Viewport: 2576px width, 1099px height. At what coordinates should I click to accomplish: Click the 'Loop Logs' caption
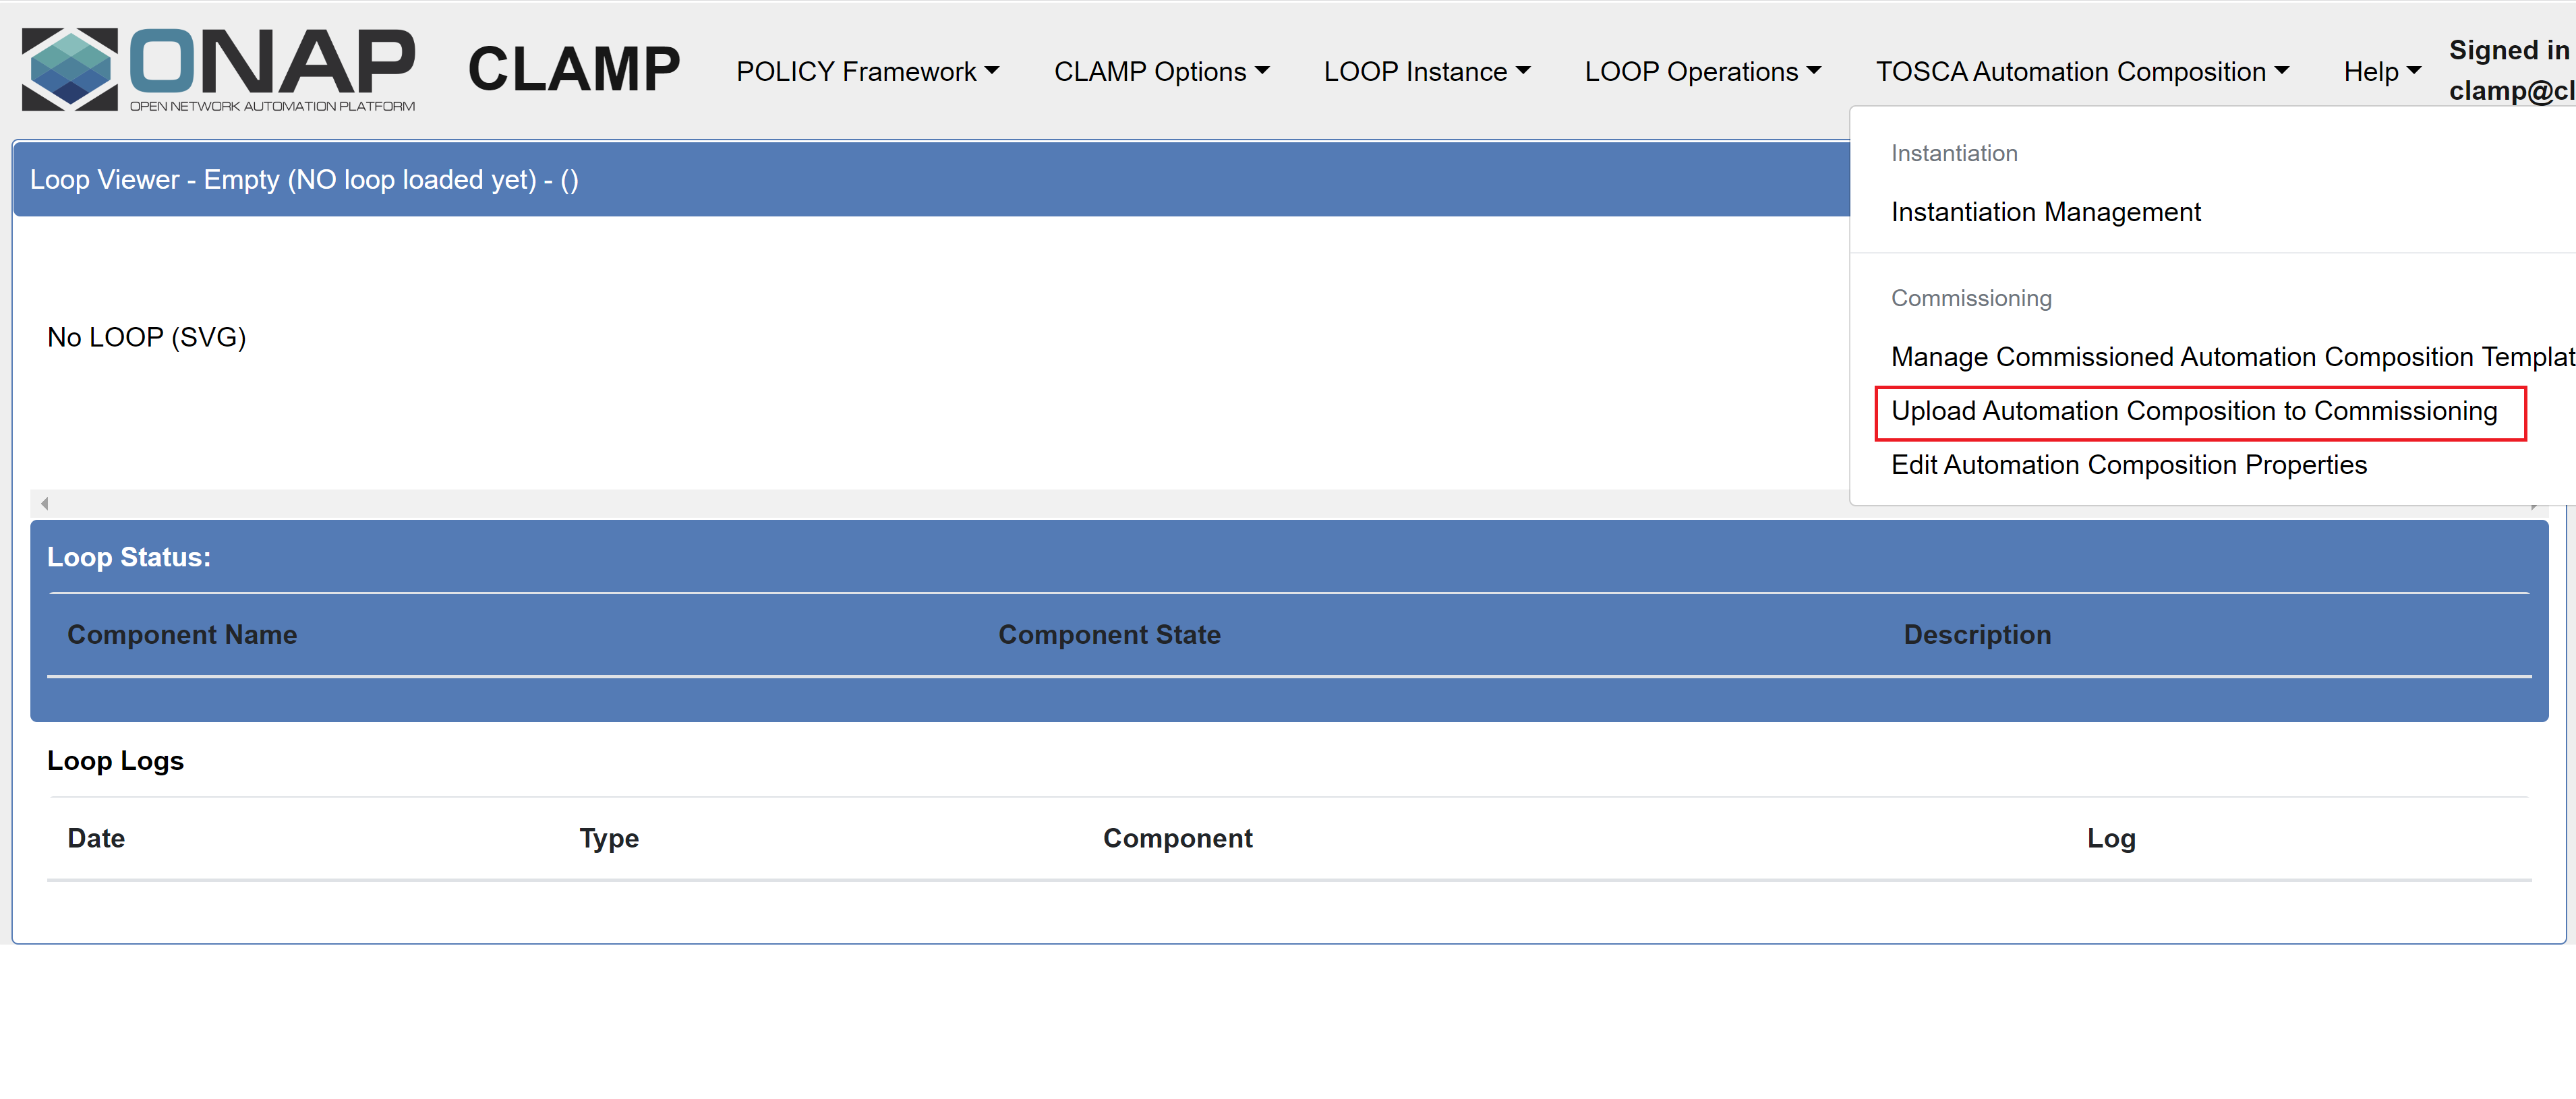(x=115, y=761)
